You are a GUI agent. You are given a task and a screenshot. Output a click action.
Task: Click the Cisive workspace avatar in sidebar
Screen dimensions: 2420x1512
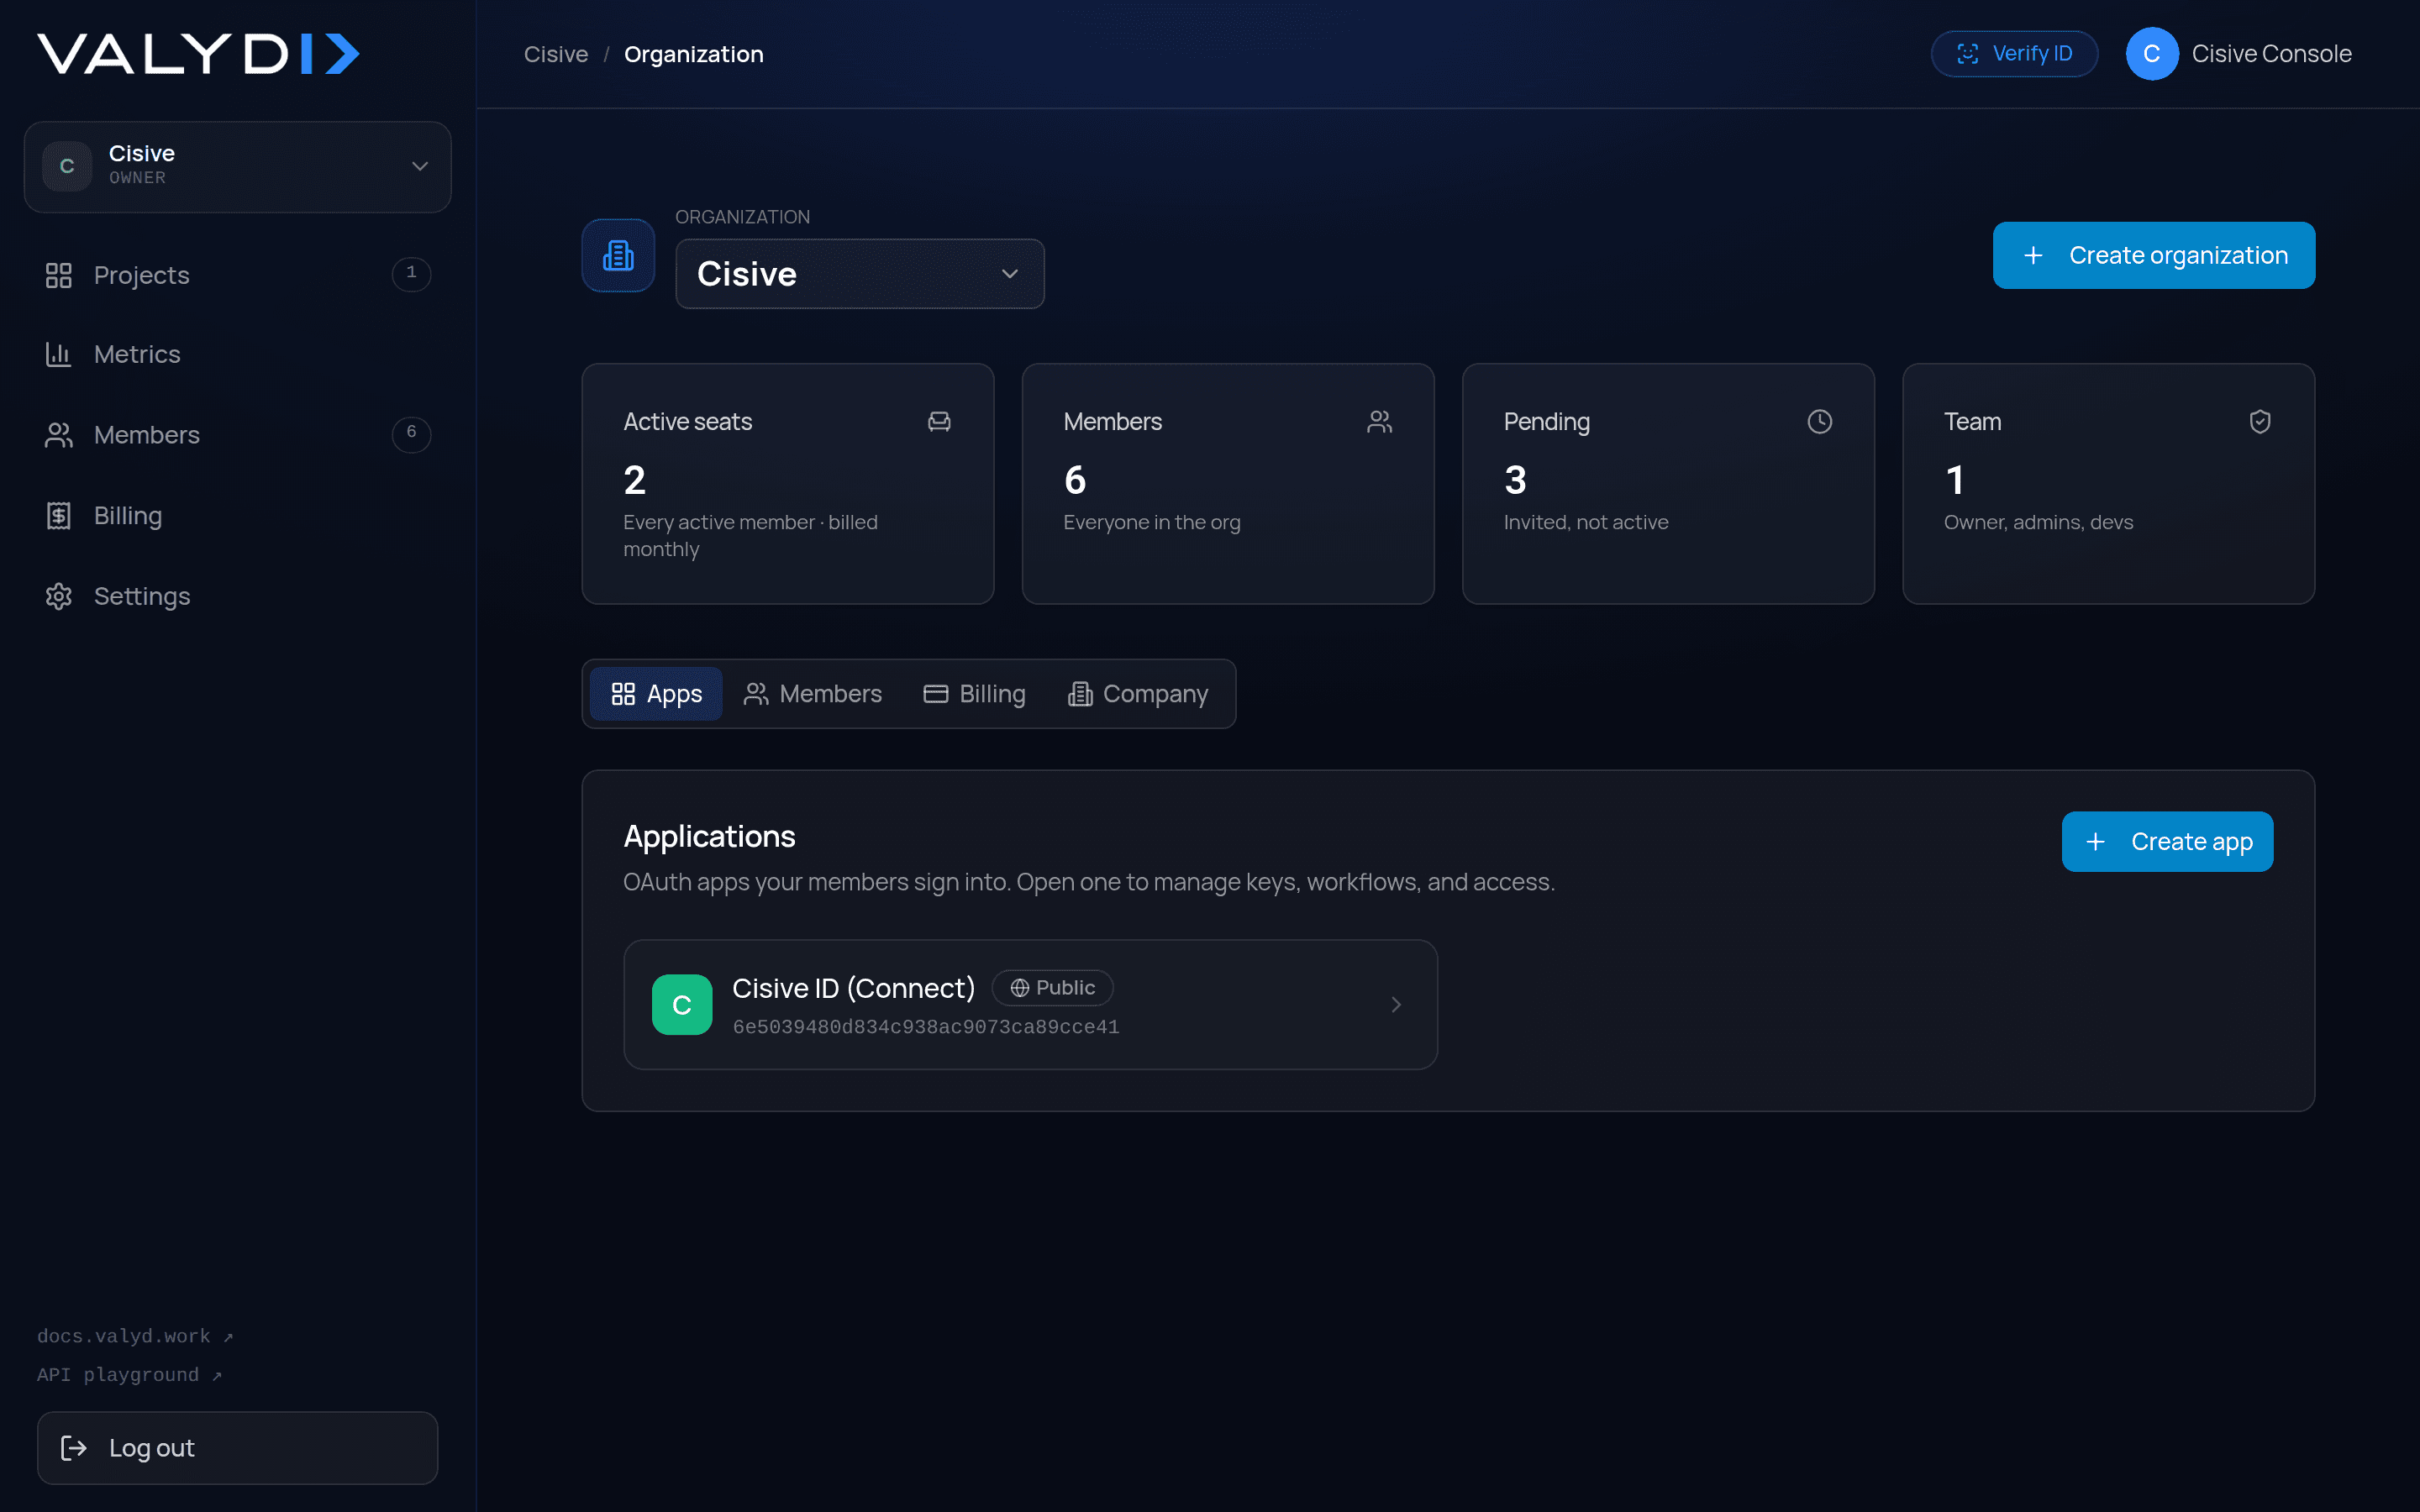click(x=67, y=166)
